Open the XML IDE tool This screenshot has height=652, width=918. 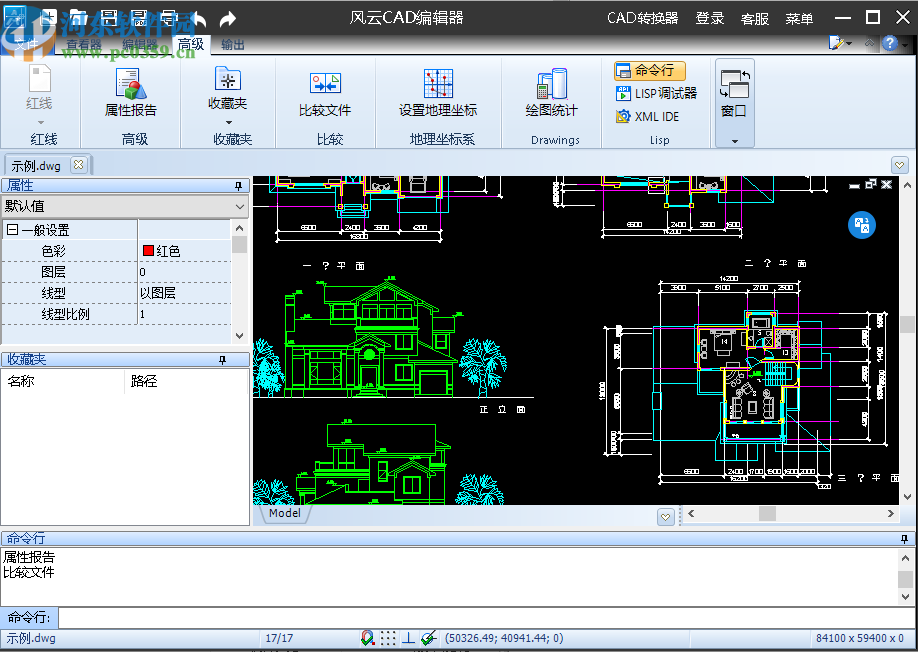pyautogui.click(x=648, y=116)
